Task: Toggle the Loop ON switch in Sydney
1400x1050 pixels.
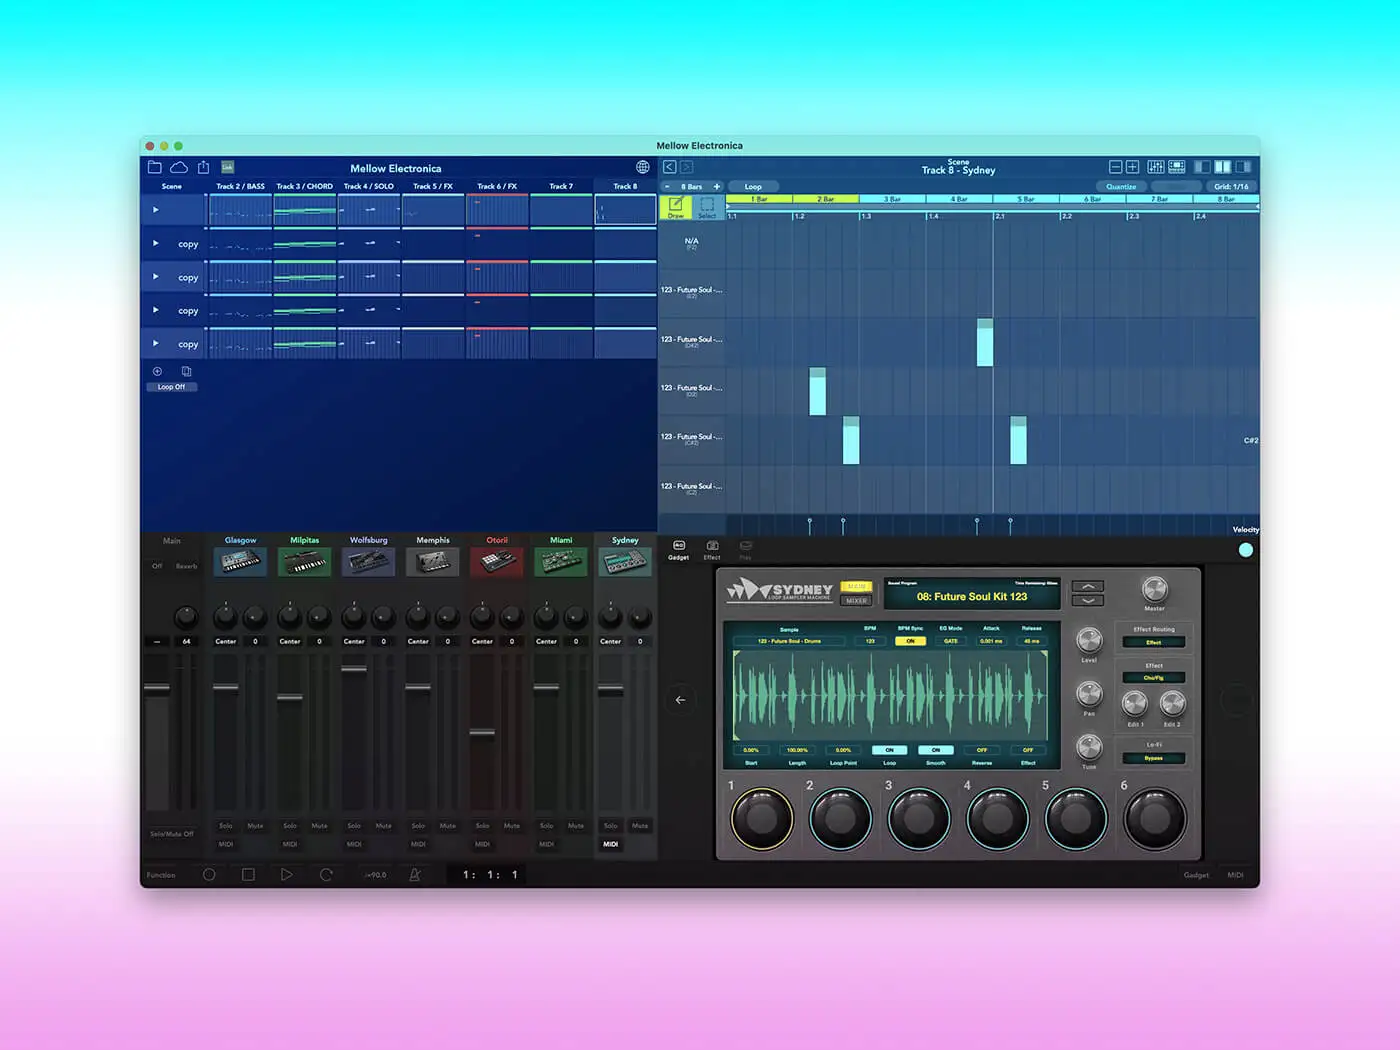Action: coord(889,750)
